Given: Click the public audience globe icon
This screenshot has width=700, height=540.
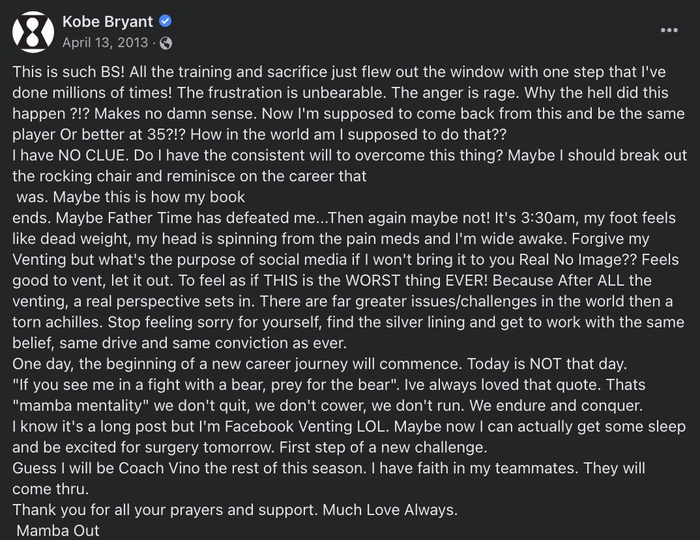Looking at the screenshot, I should [165, 43].
